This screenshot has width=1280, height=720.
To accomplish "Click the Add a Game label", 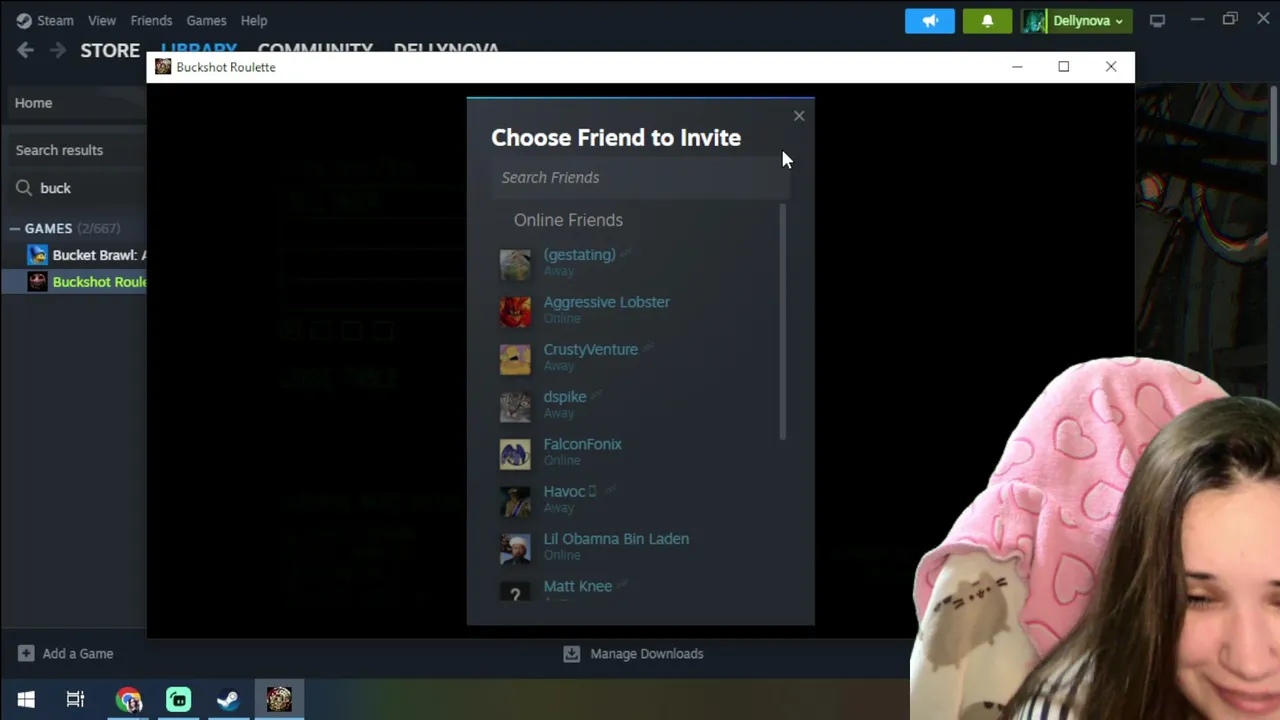I will click(x=78, y=654).
